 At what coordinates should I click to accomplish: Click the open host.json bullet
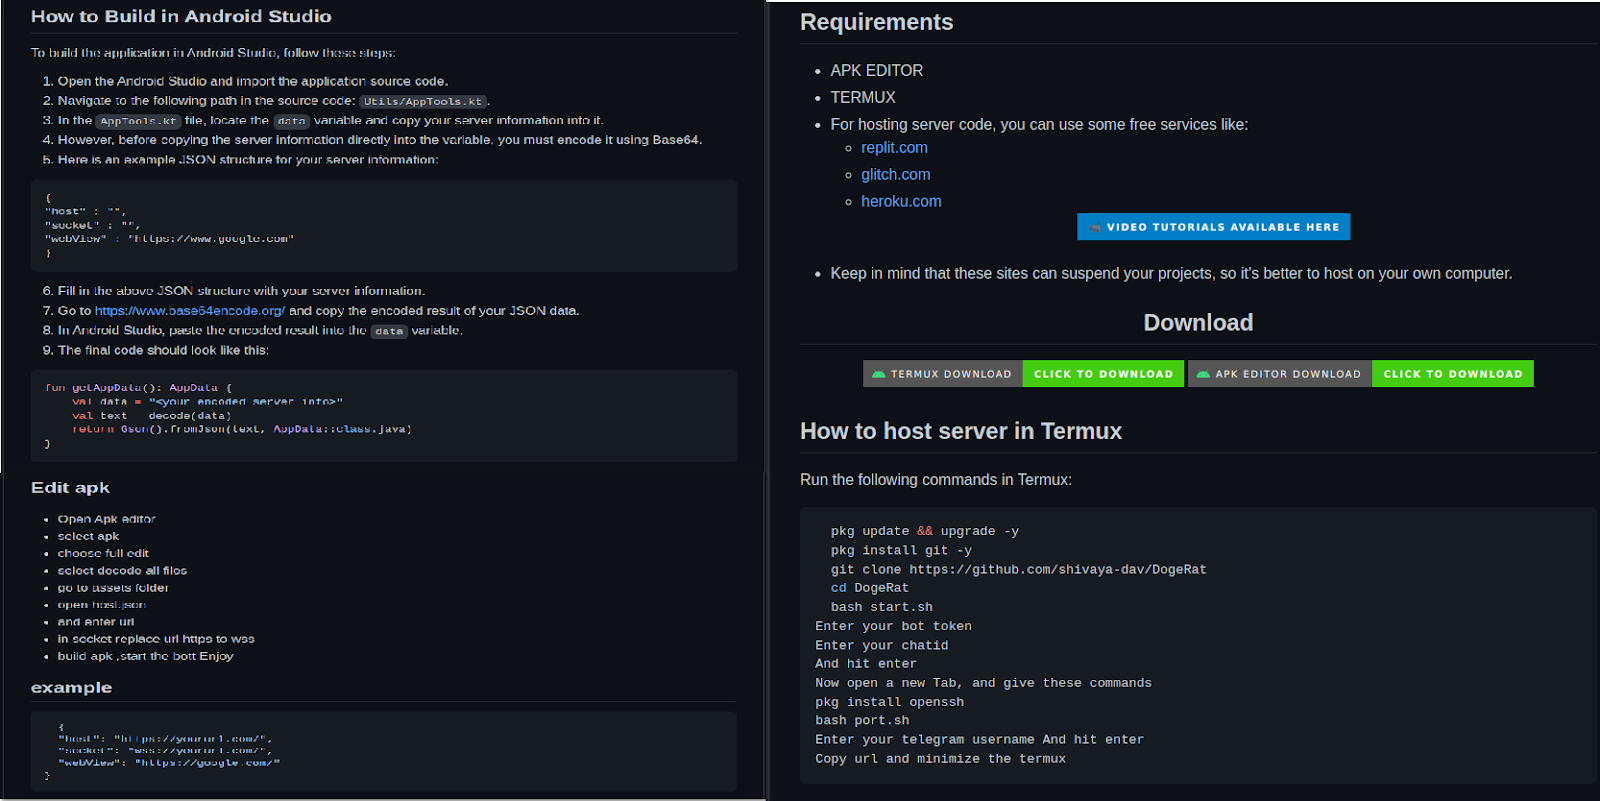pos(101,605)
